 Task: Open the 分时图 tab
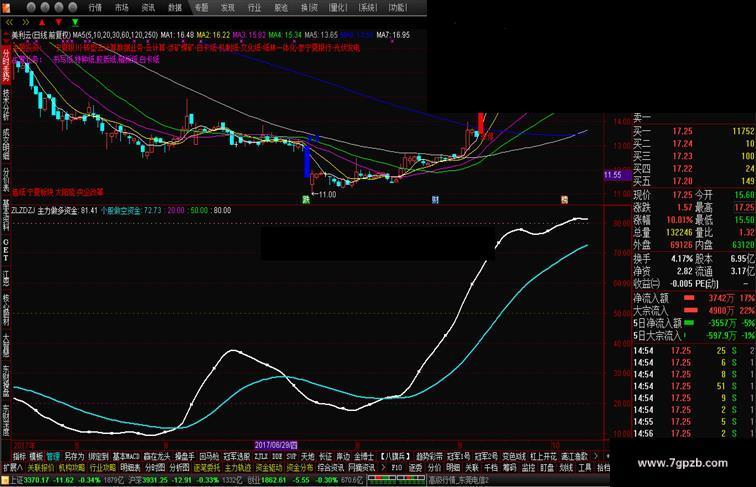pos(155,468)
